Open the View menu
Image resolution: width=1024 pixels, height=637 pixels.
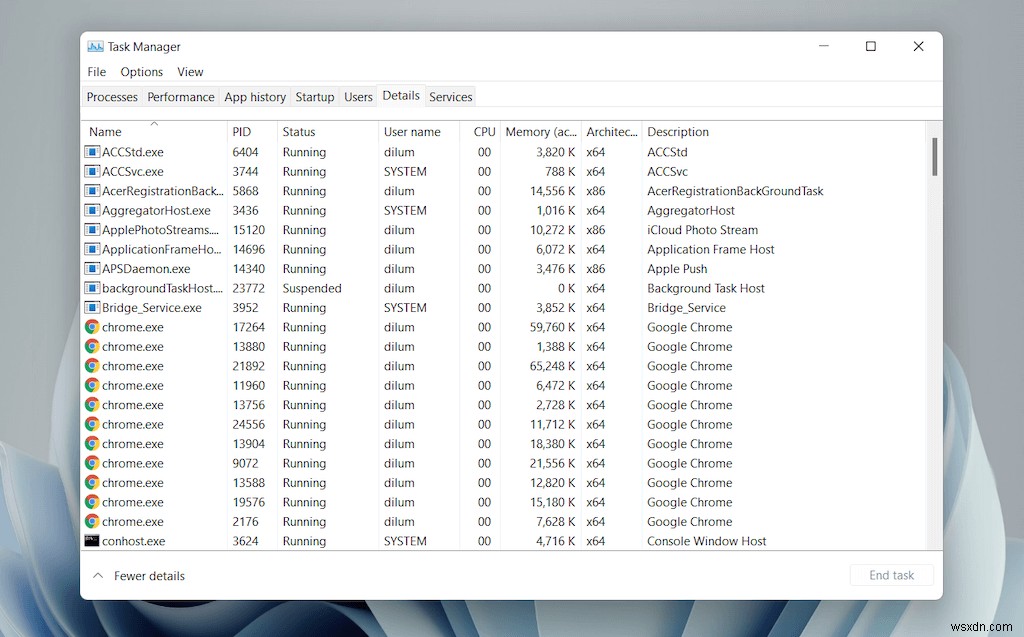click(x=190, y=71)
